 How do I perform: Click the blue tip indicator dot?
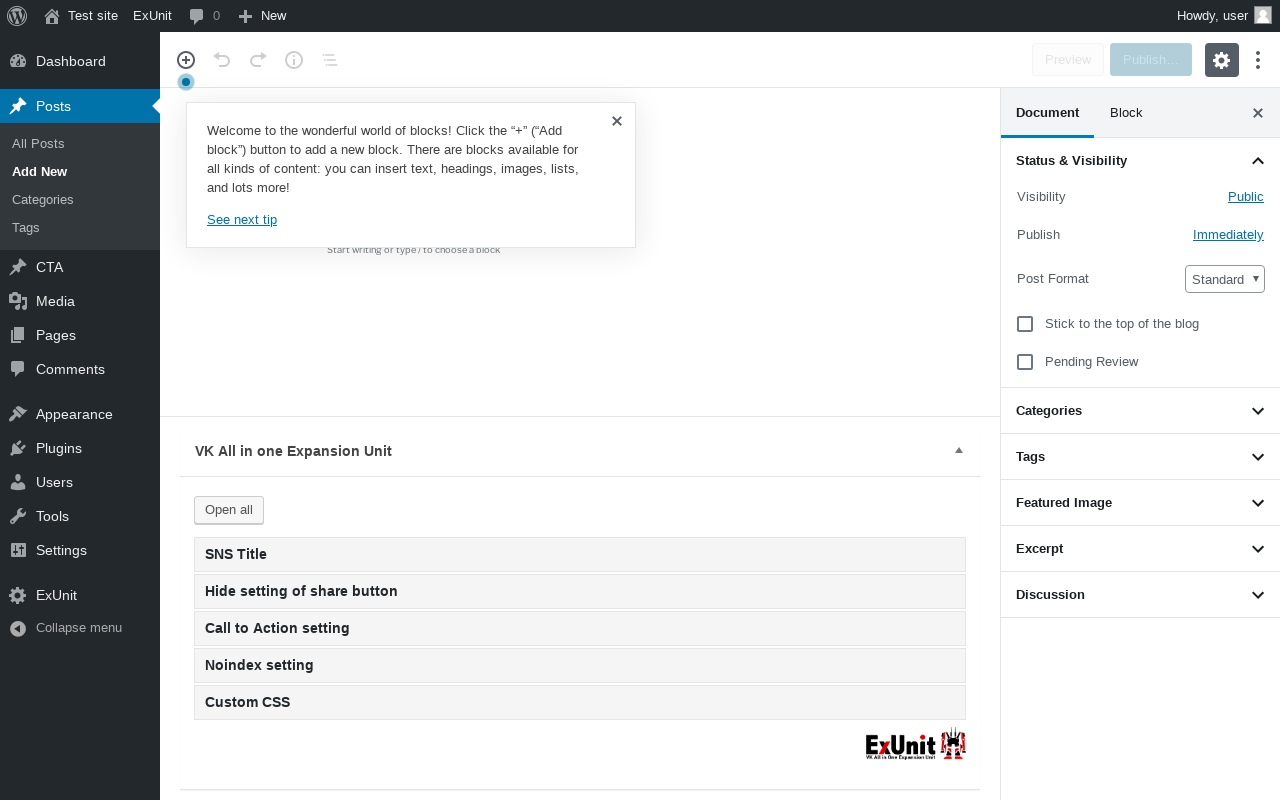186,82
